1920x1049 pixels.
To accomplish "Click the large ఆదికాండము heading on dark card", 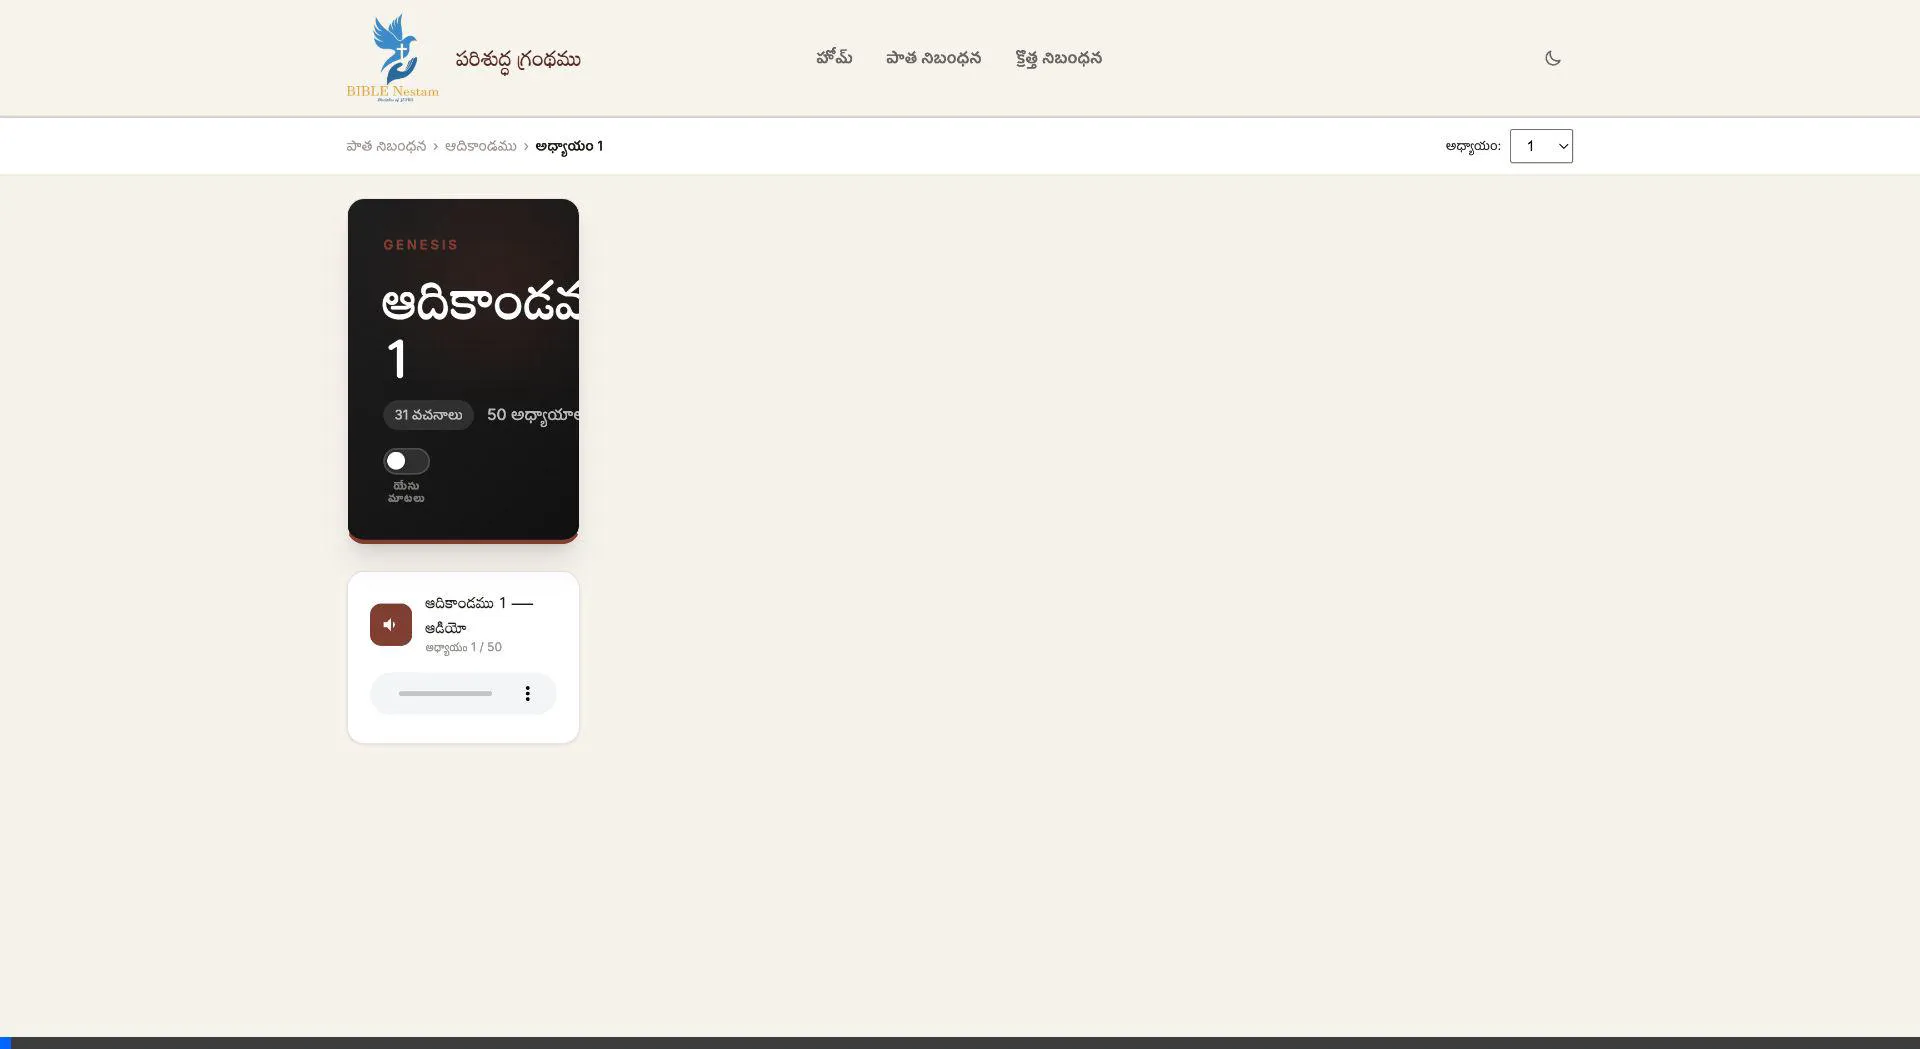I will pos(480,303).
